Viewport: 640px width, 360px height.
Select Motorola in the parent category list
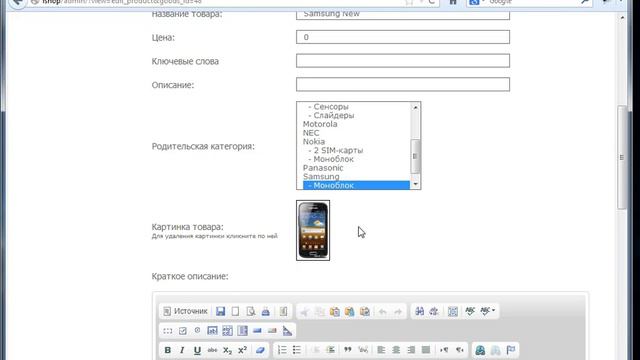pos(320,124)
